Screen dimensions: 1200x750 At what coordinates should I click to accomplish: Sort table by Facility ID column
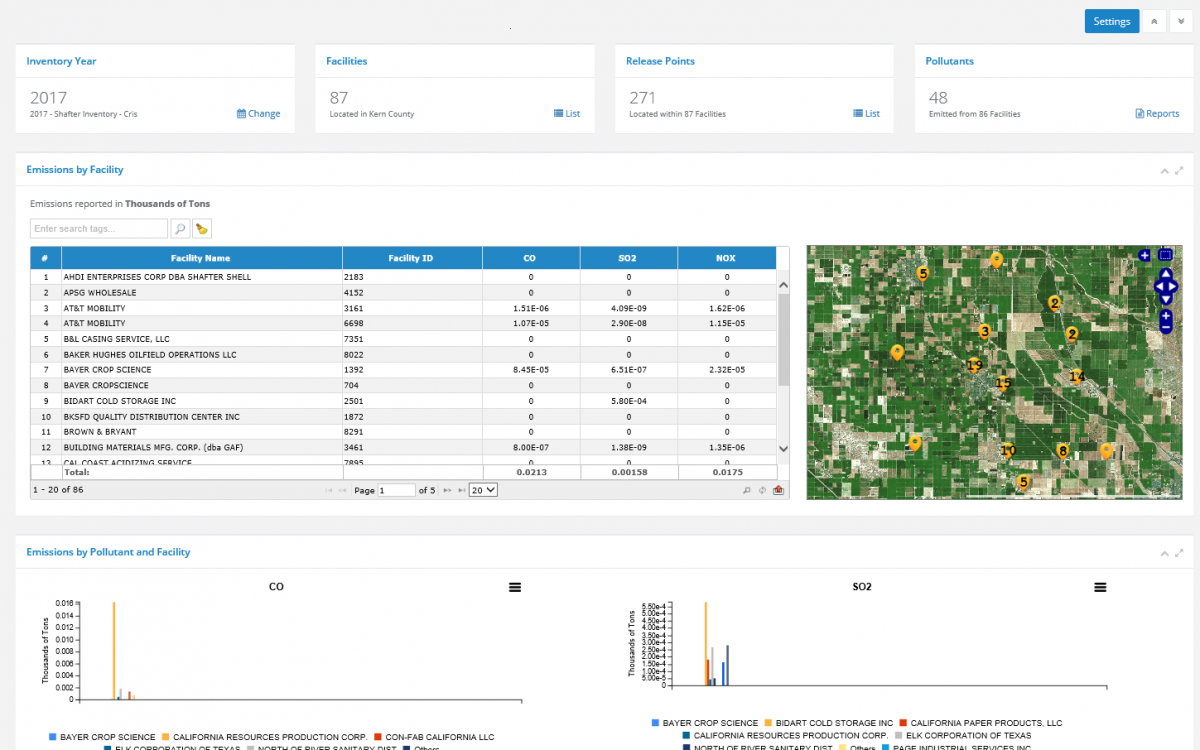point(412,258)
